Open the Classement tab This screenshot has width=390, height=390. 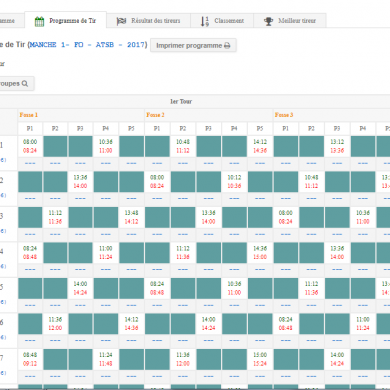[x=222, y=21]
